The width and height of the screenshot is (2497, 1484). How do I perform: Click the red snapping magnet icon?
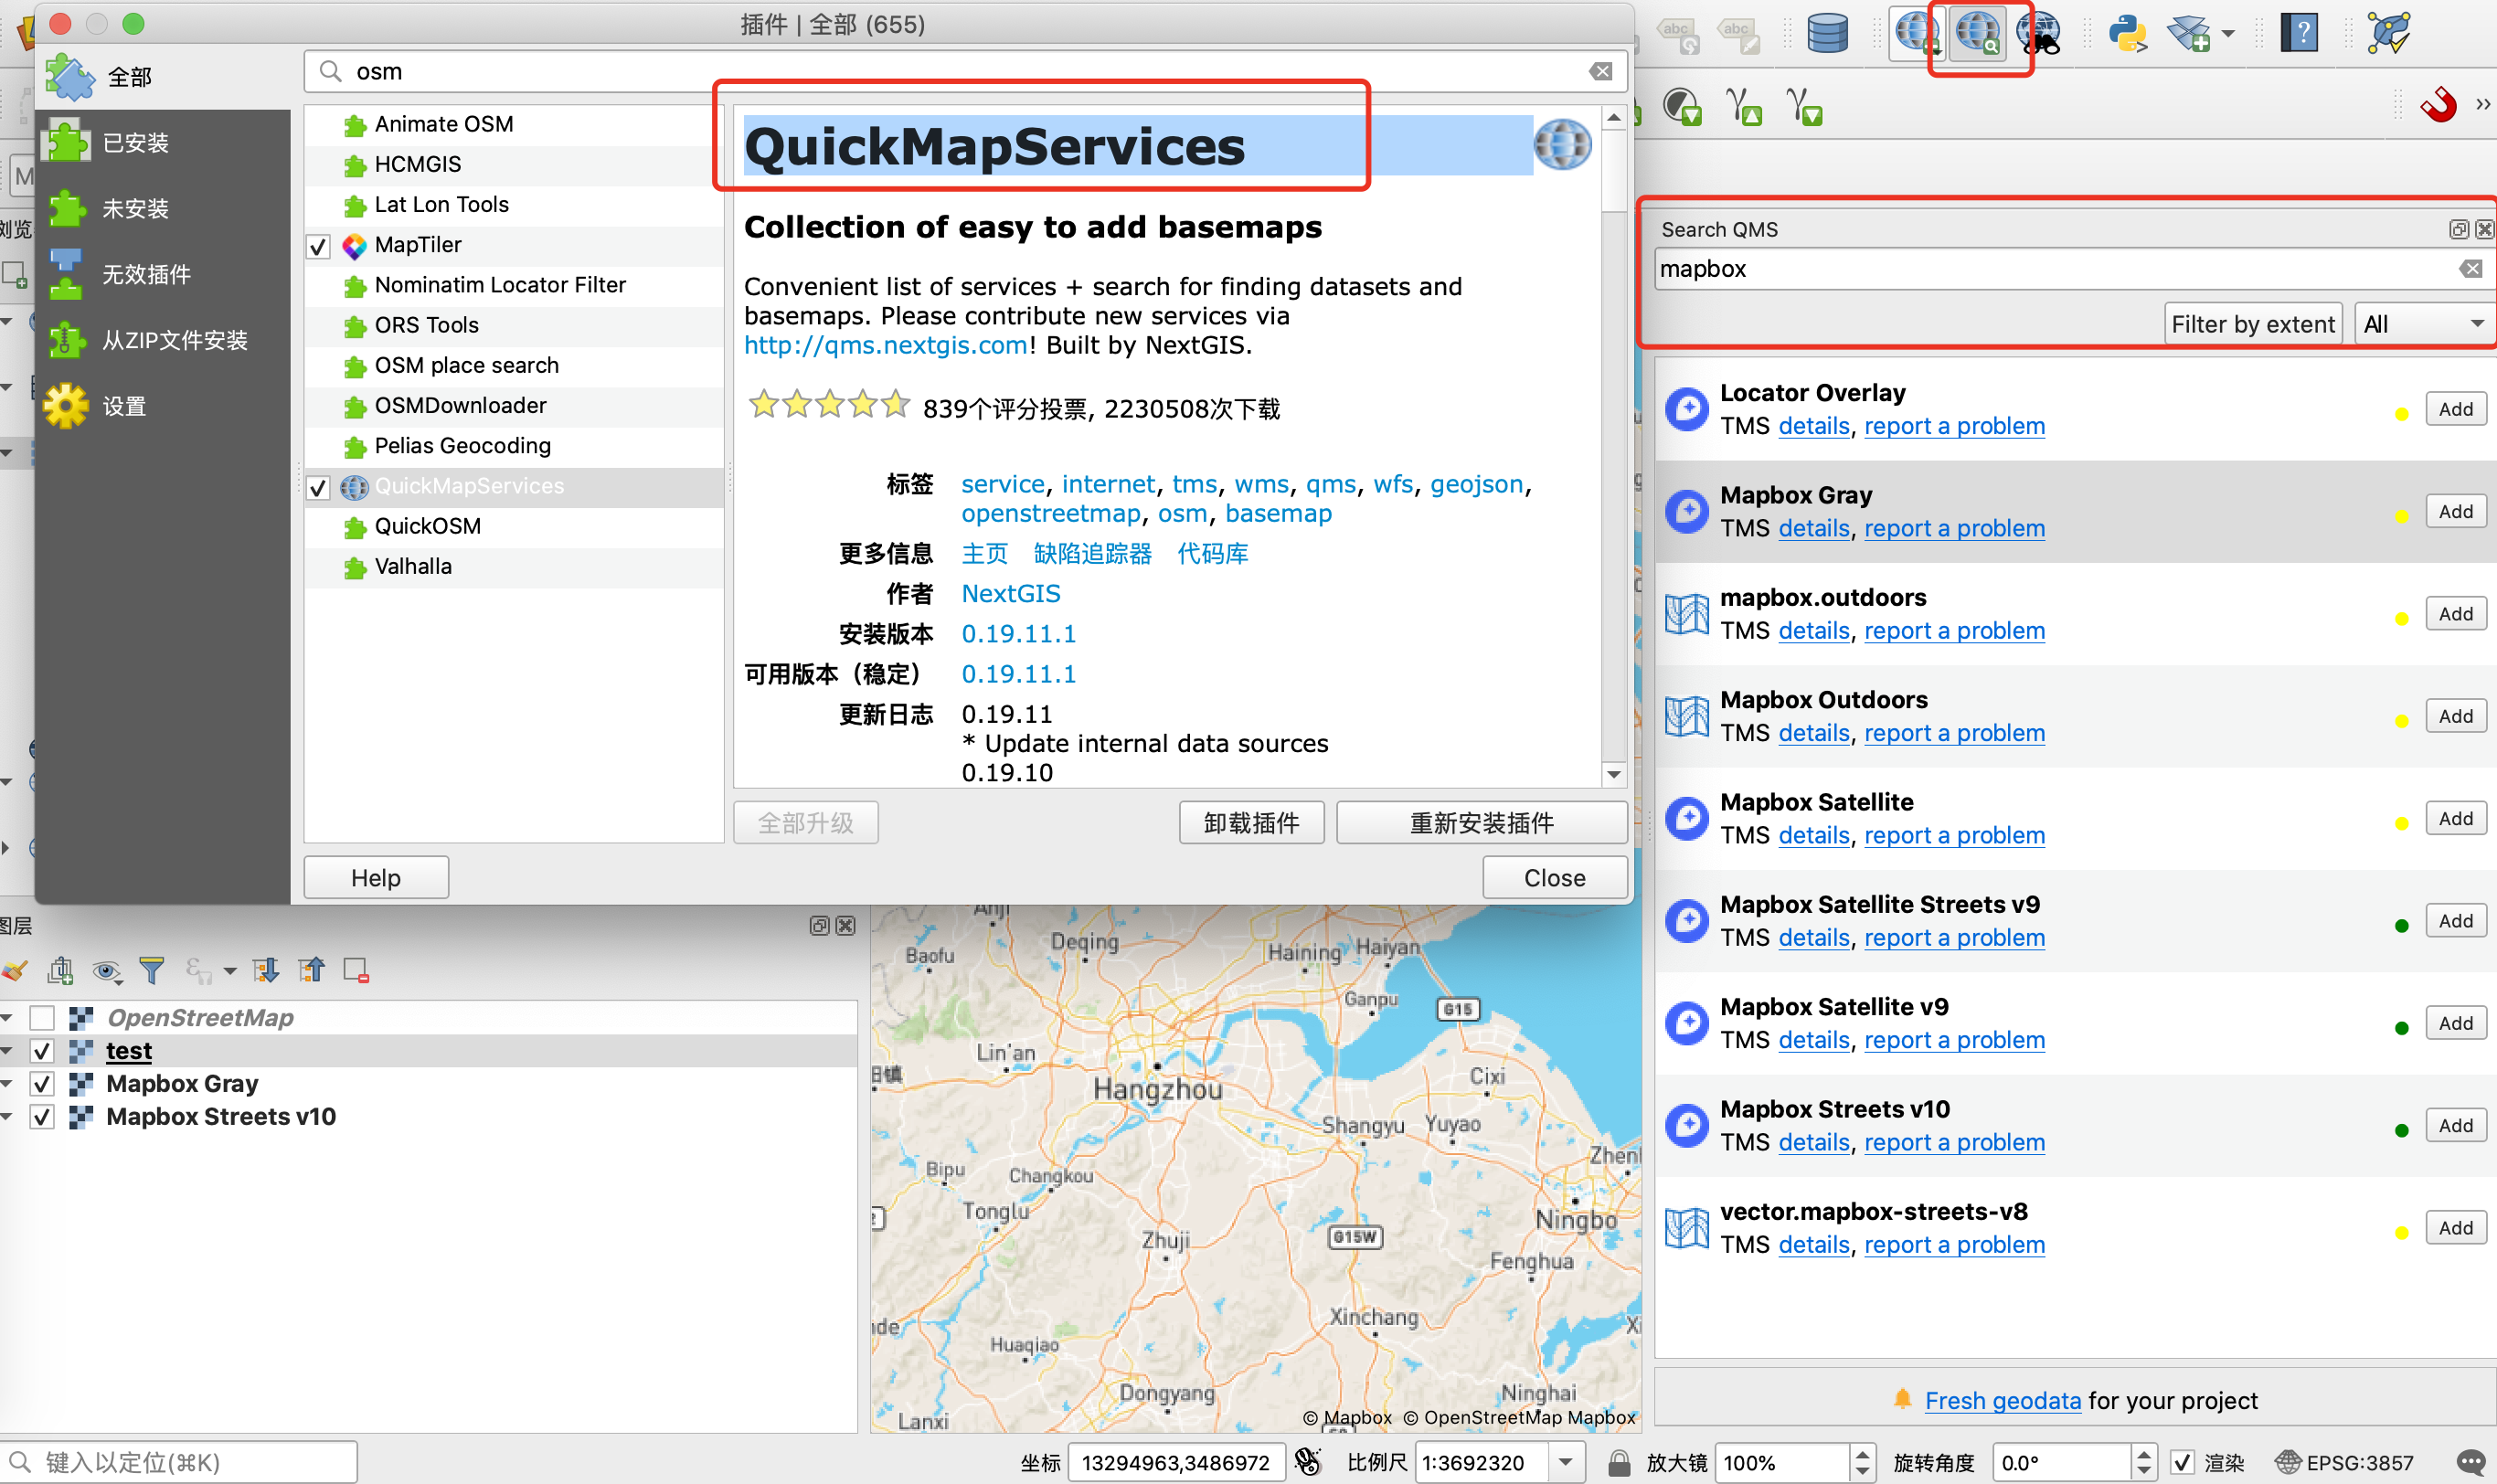(2438, 104)
